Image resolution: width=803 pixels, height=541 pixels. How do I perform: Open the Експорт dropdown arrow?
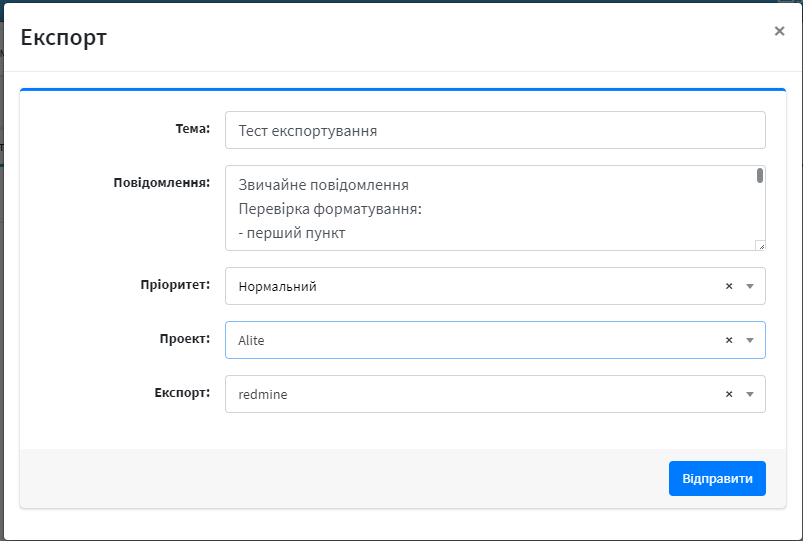point(751,395)
